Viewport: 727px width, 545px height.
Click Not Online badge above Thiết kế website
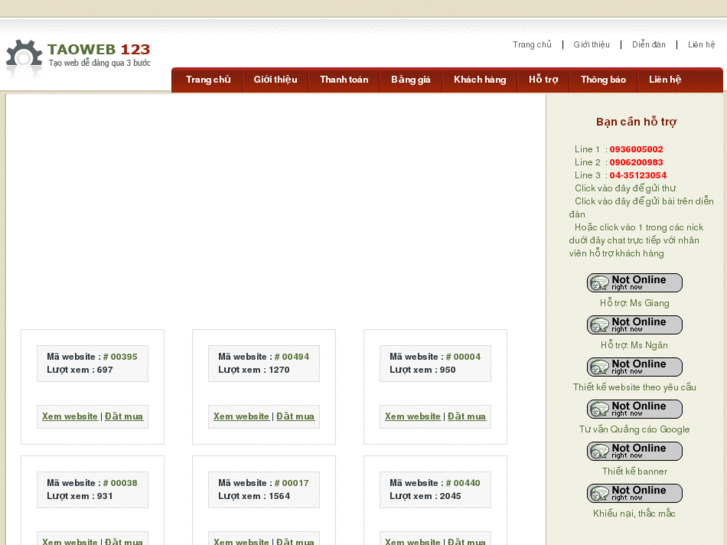coord(634,367)
